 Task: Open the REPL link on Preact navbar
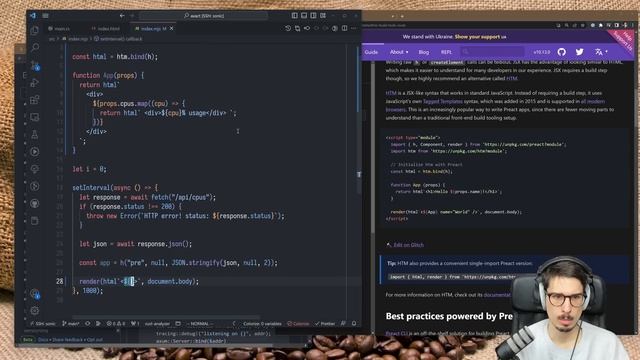click(446, 52)
